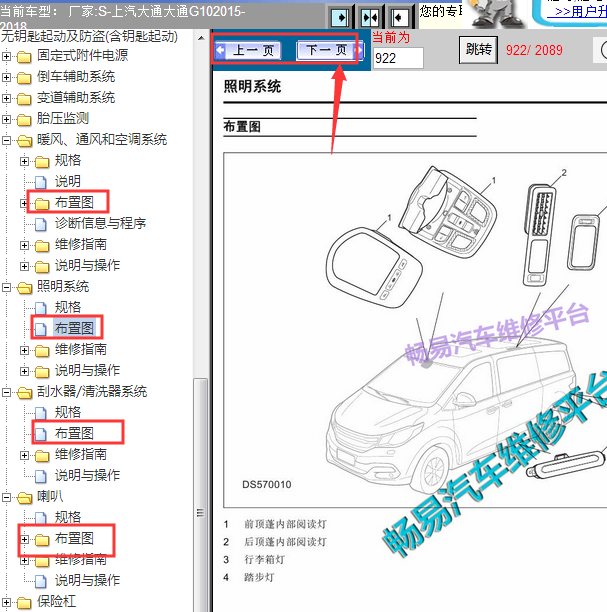Select the 照明系统 folder label

pos(63,286)
